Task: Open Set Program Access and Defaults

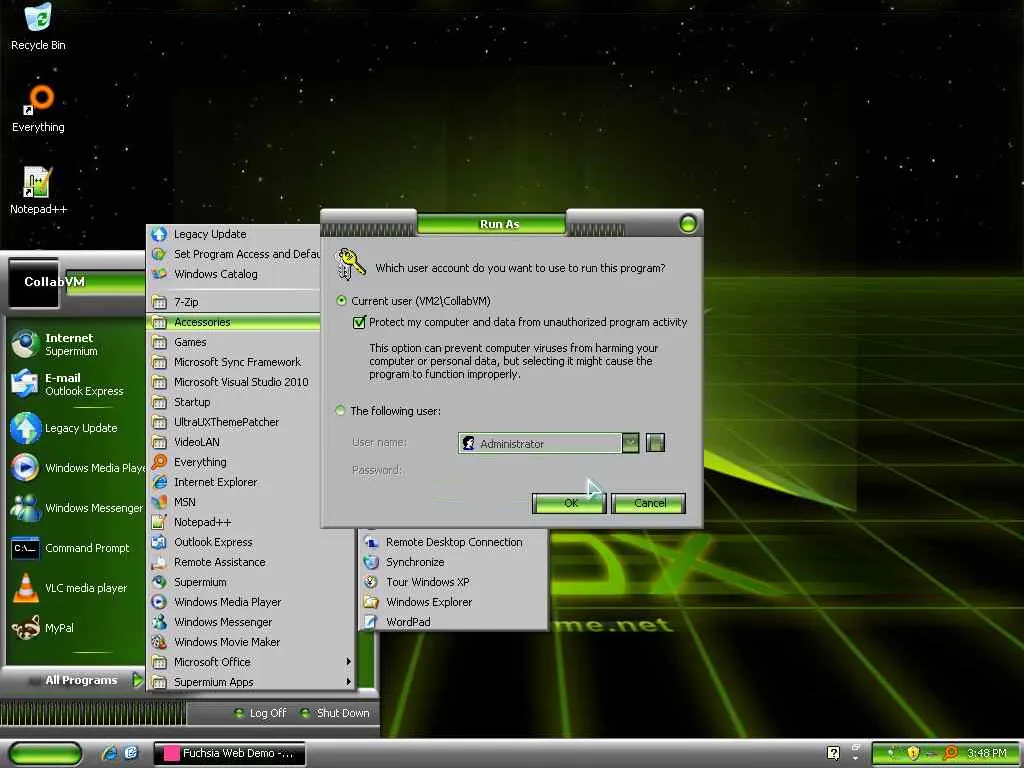Action: click(x=234, y=254)
